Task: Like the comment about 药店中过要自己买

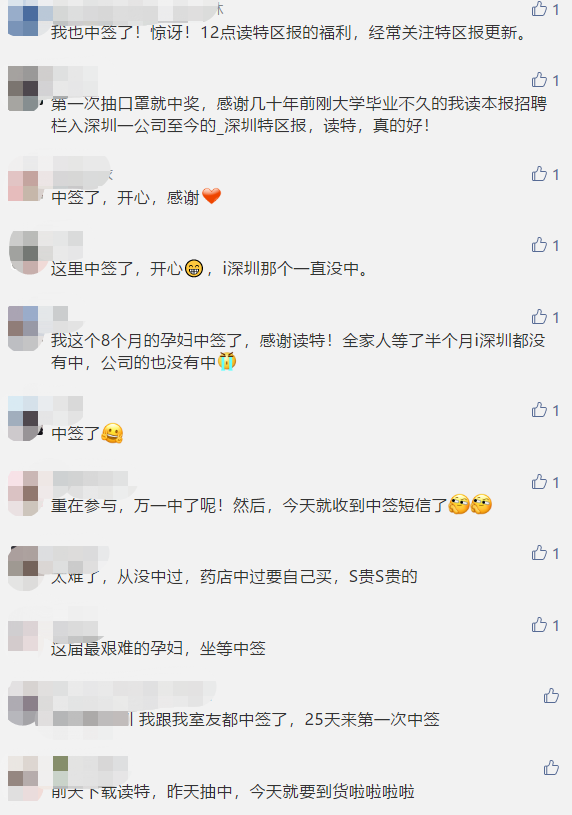Action: (539, 553)
